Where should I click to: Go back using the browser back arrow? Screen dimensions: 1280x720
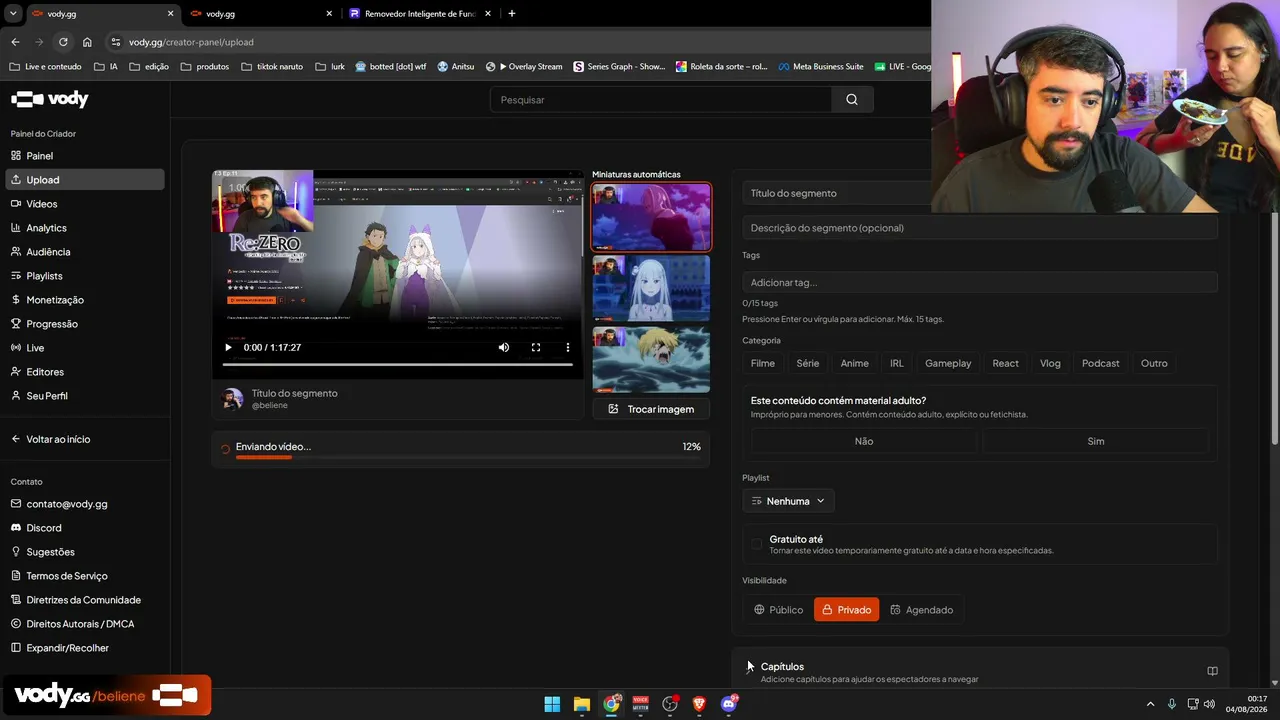tap(15, 42)
